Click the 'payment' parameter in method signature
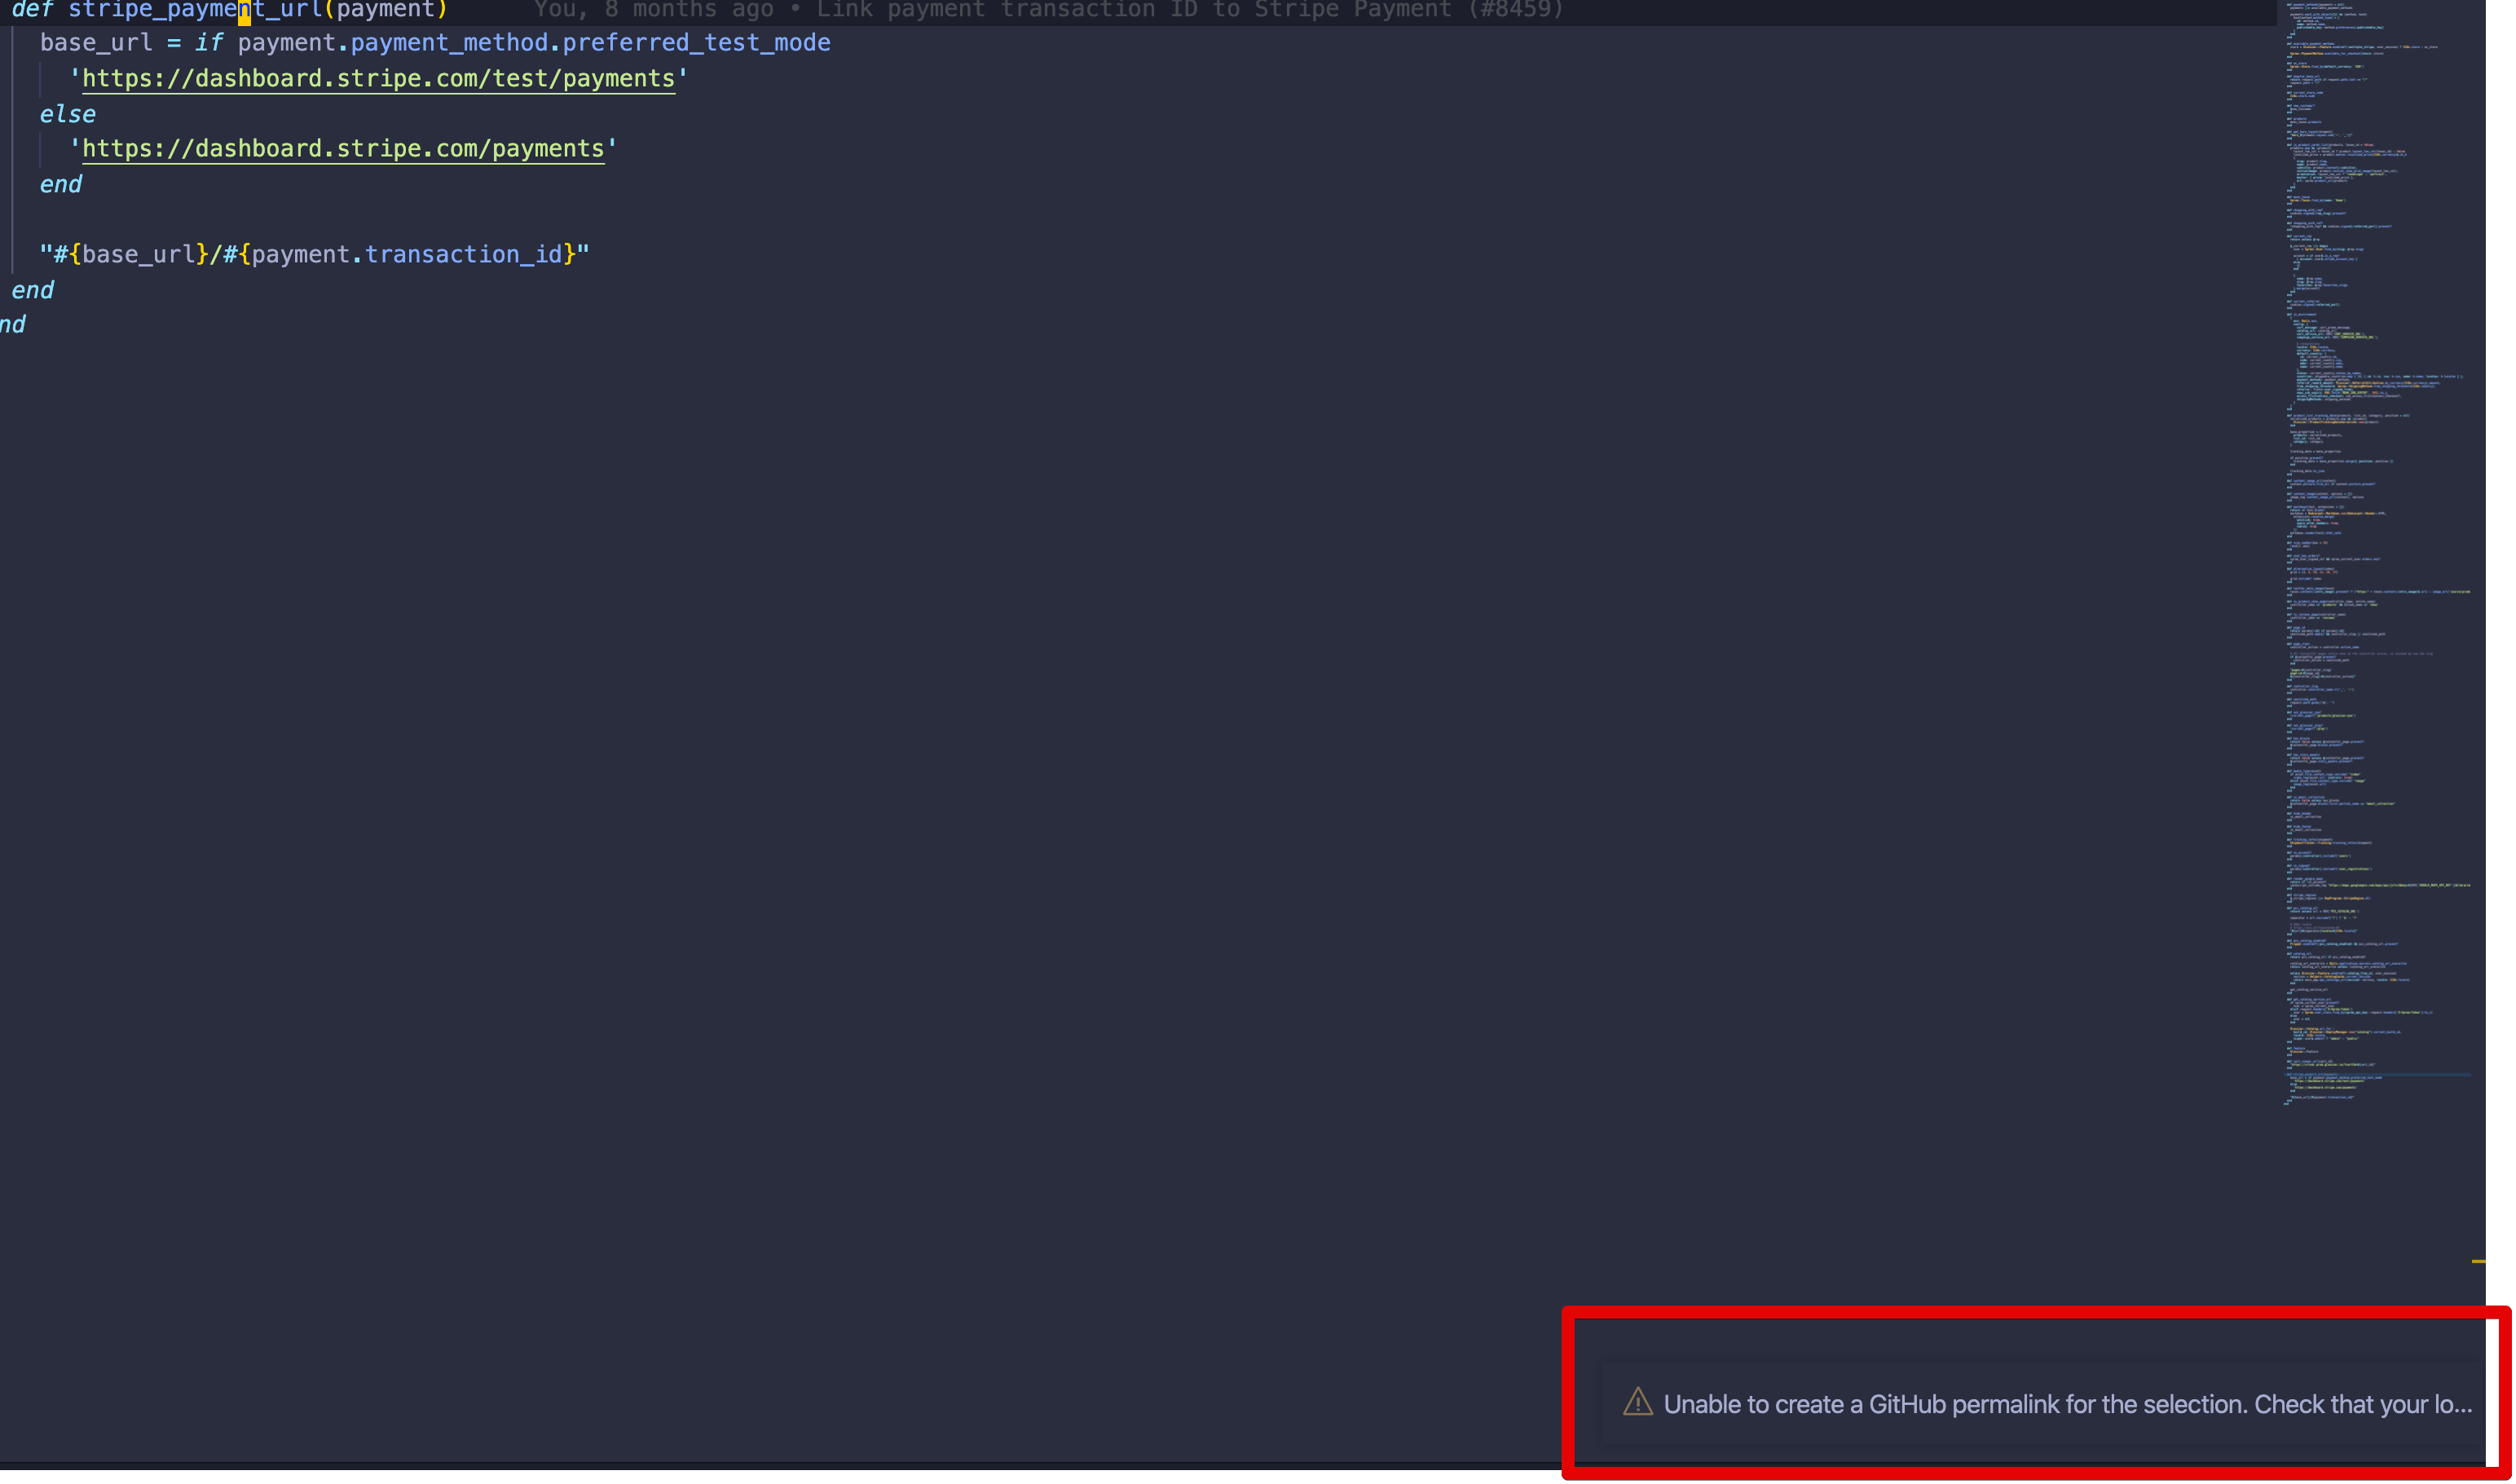 click(385, 10)
